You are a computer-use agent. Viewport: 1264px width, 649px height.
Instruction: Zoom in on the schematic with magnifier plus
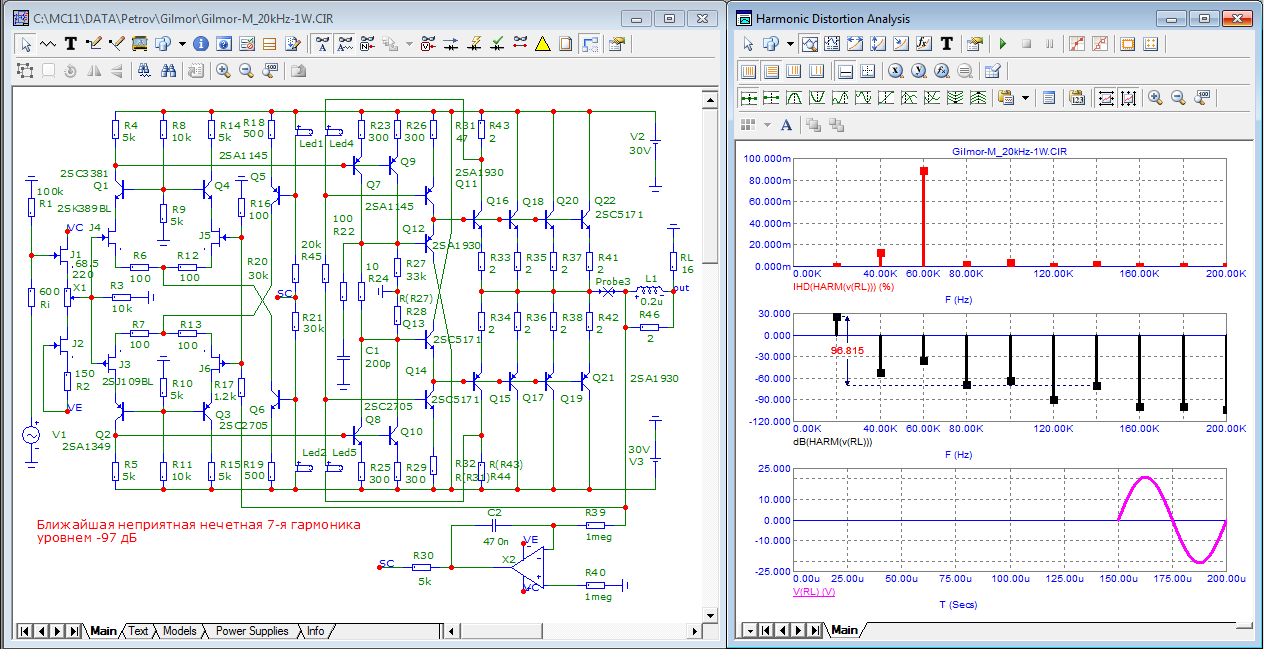click(222, 71)
